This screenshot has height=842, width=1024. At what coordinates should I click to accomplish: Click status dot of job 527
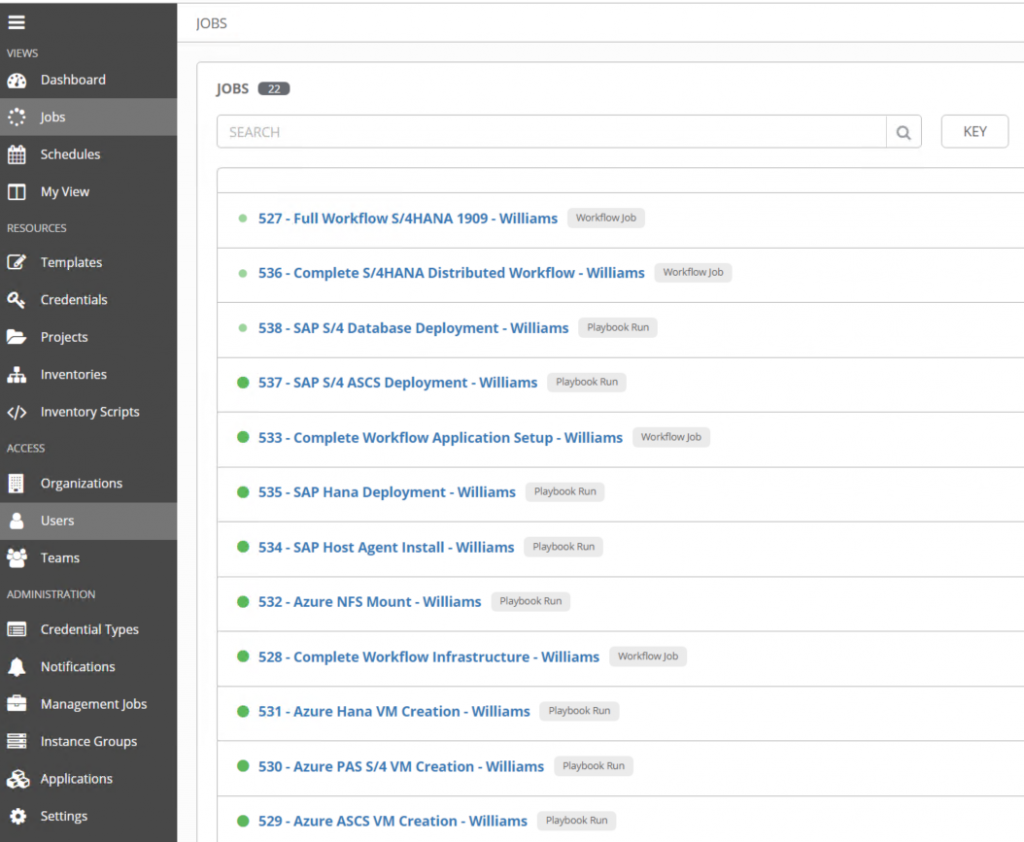[x=243, y=218]
